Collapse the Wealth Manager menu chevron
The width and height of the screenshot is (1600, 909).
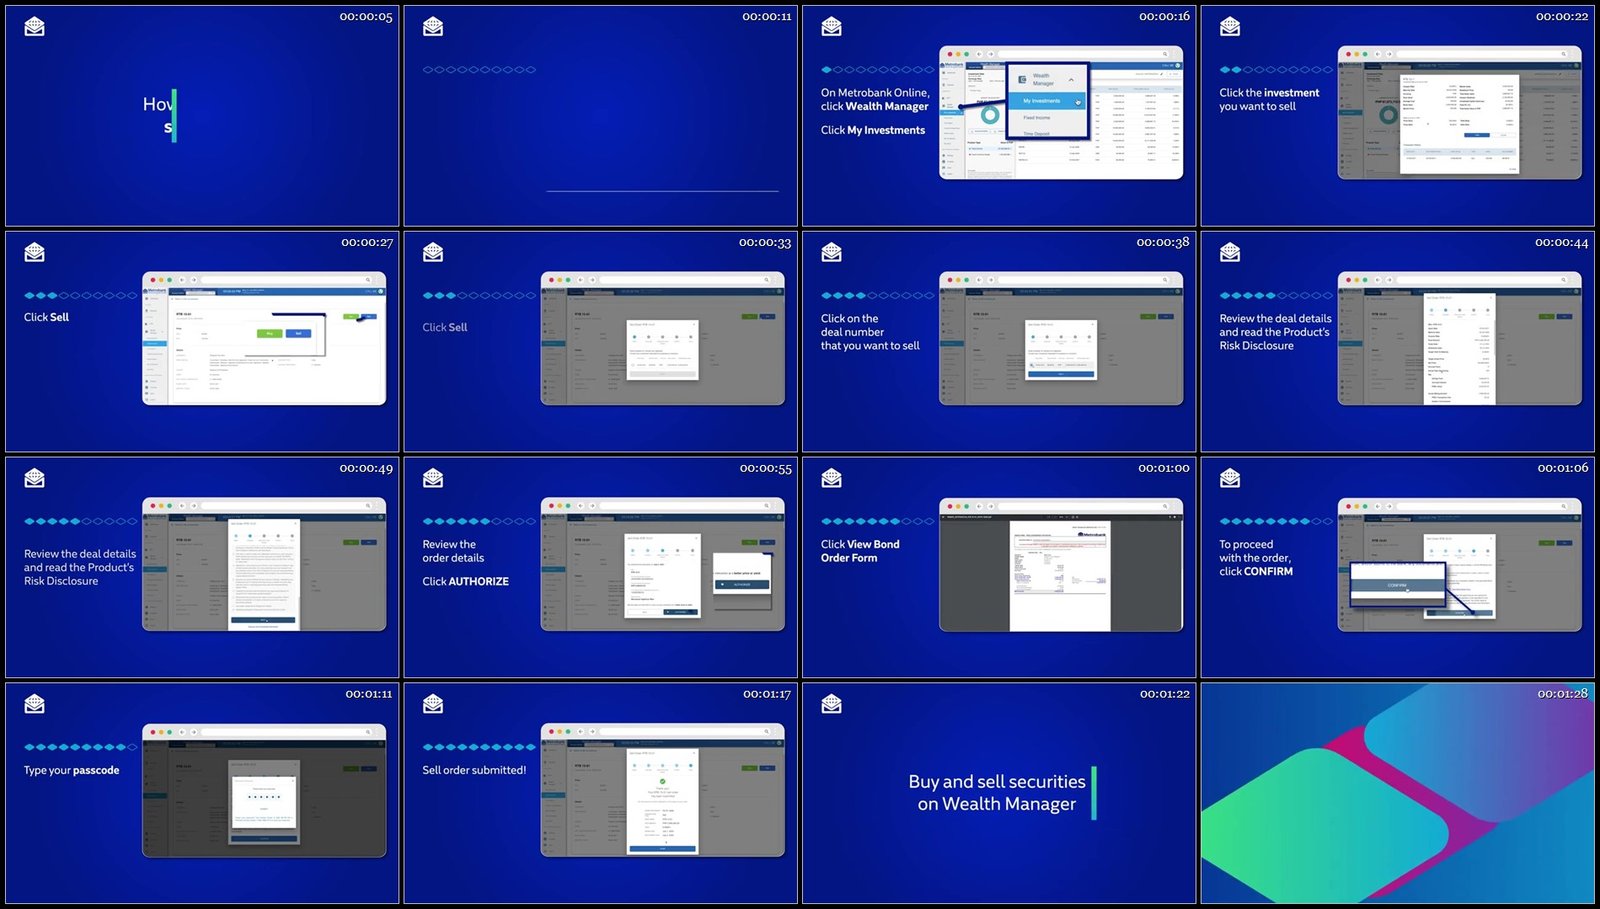tap(1072, 79)
